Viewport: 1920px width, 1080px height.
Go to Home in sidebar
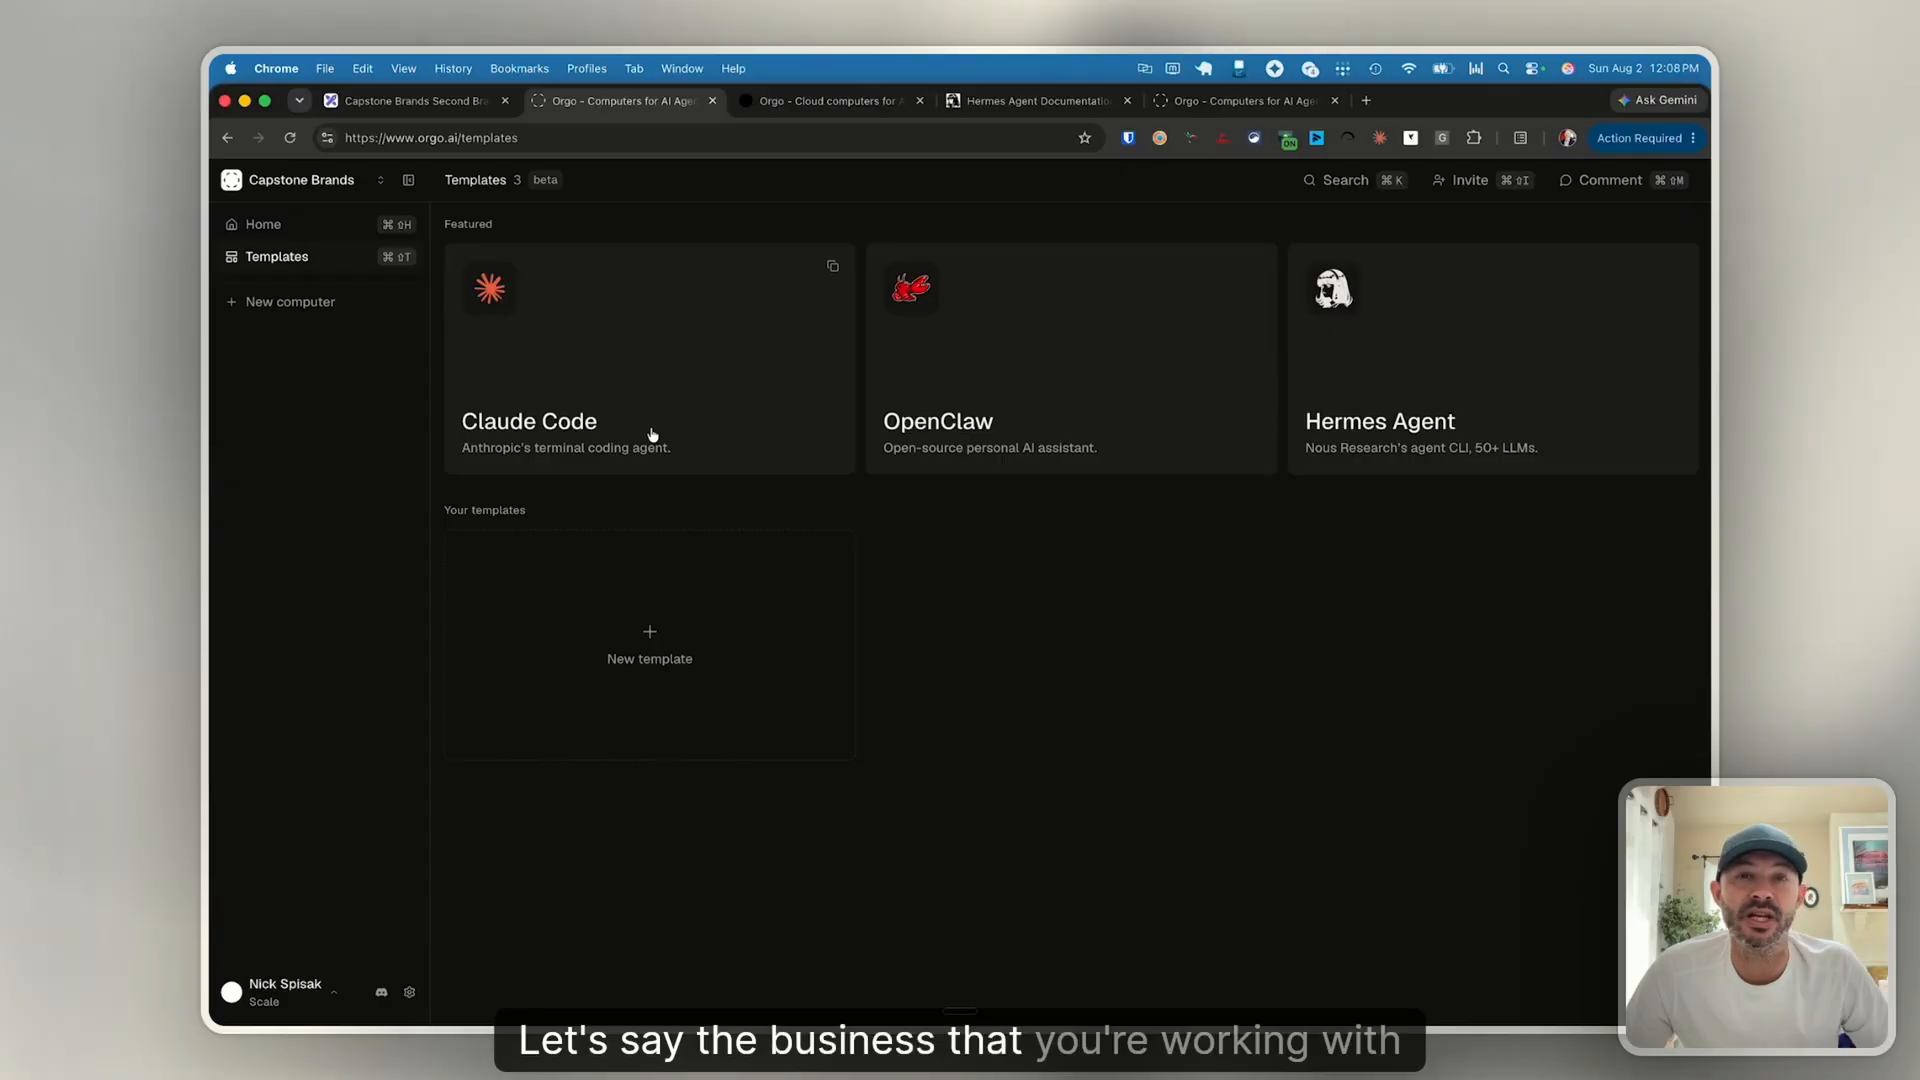click(320, 224)
